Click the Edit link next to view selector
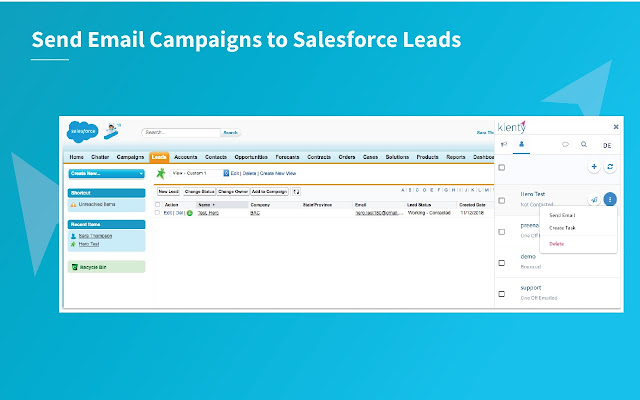This screenshot has width=640, height=400. point(235,173)
